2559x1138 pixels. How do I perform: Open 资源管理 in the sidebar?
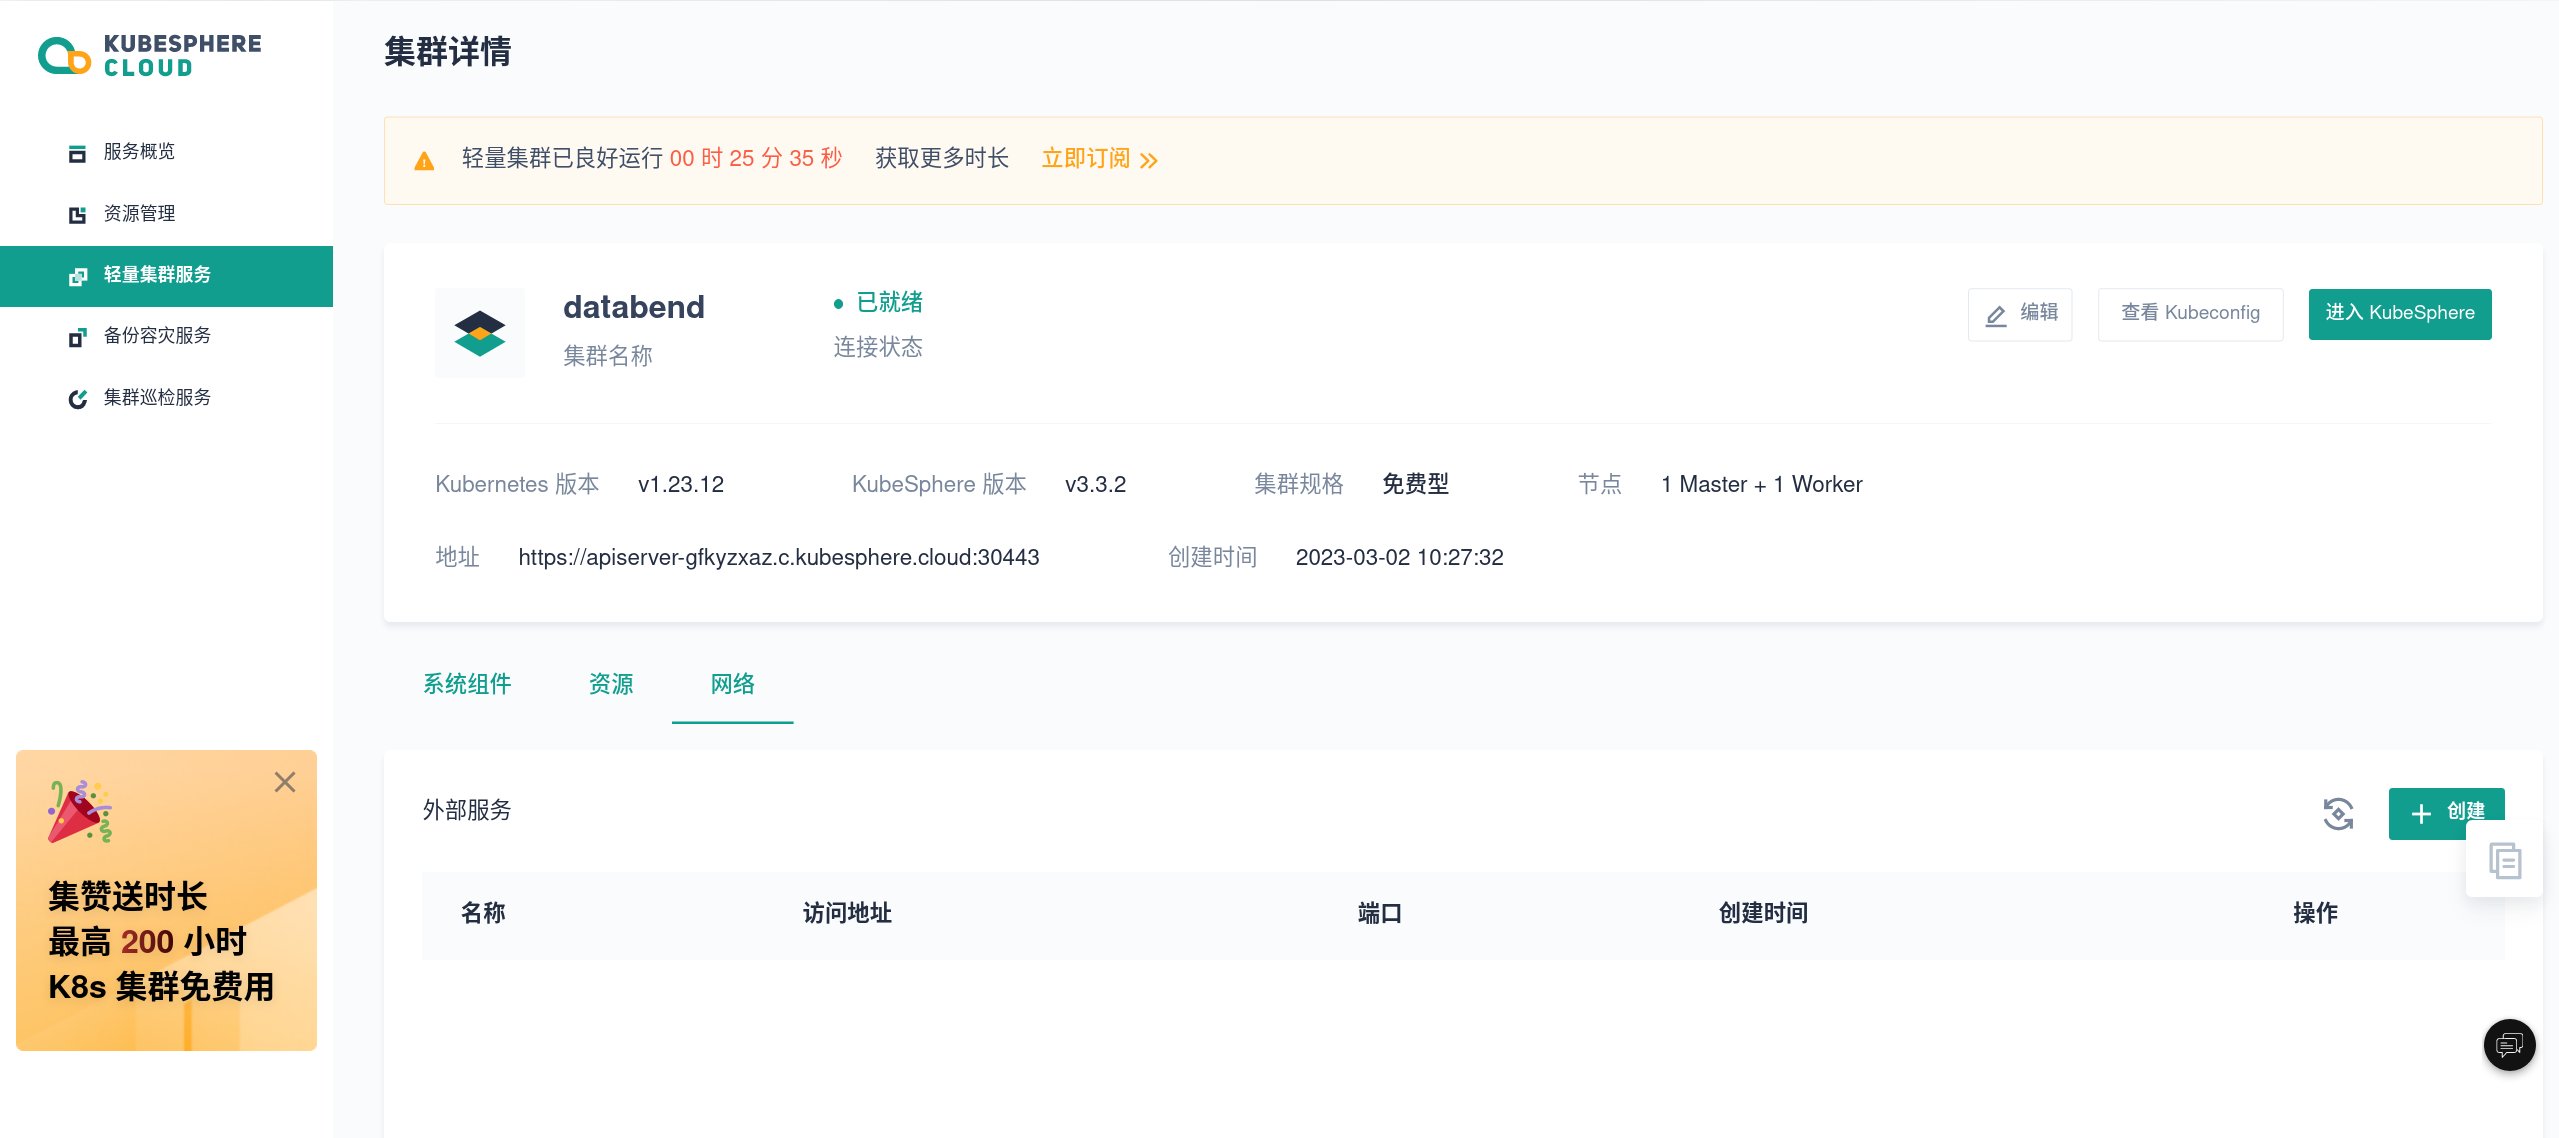(x=139, y=214)
